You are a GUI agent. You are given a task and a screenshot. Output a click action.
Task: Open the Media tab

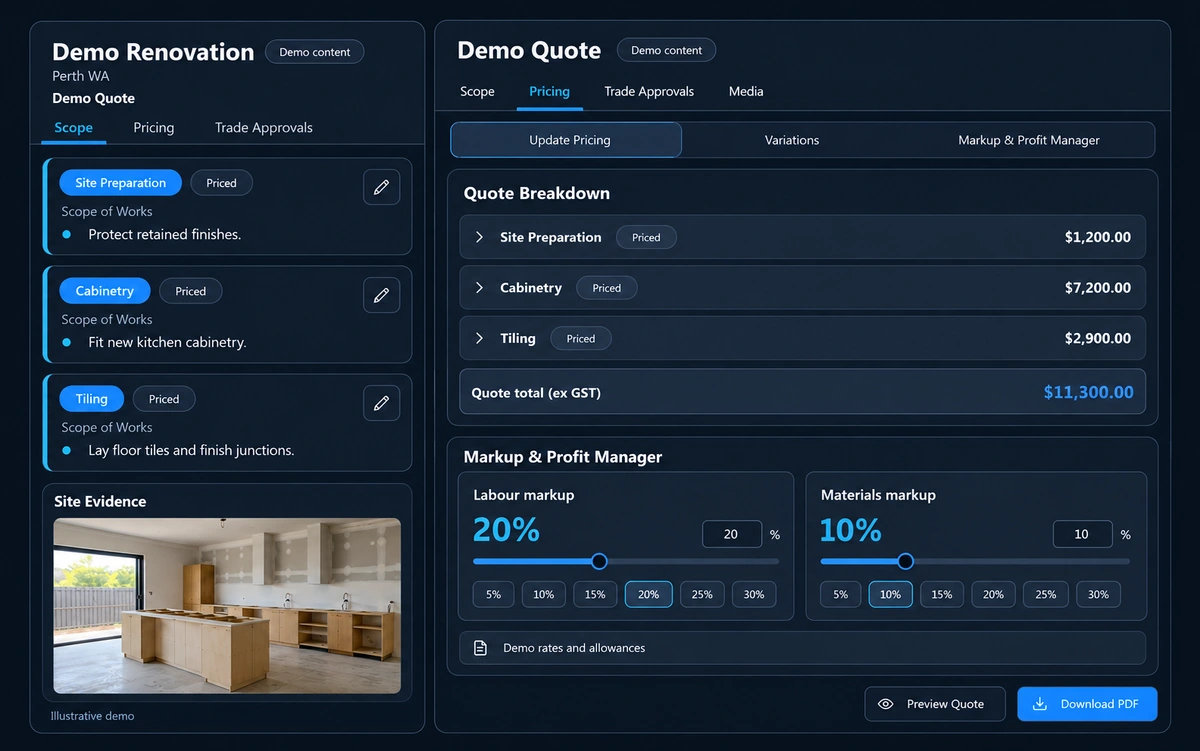coord(746,91)
